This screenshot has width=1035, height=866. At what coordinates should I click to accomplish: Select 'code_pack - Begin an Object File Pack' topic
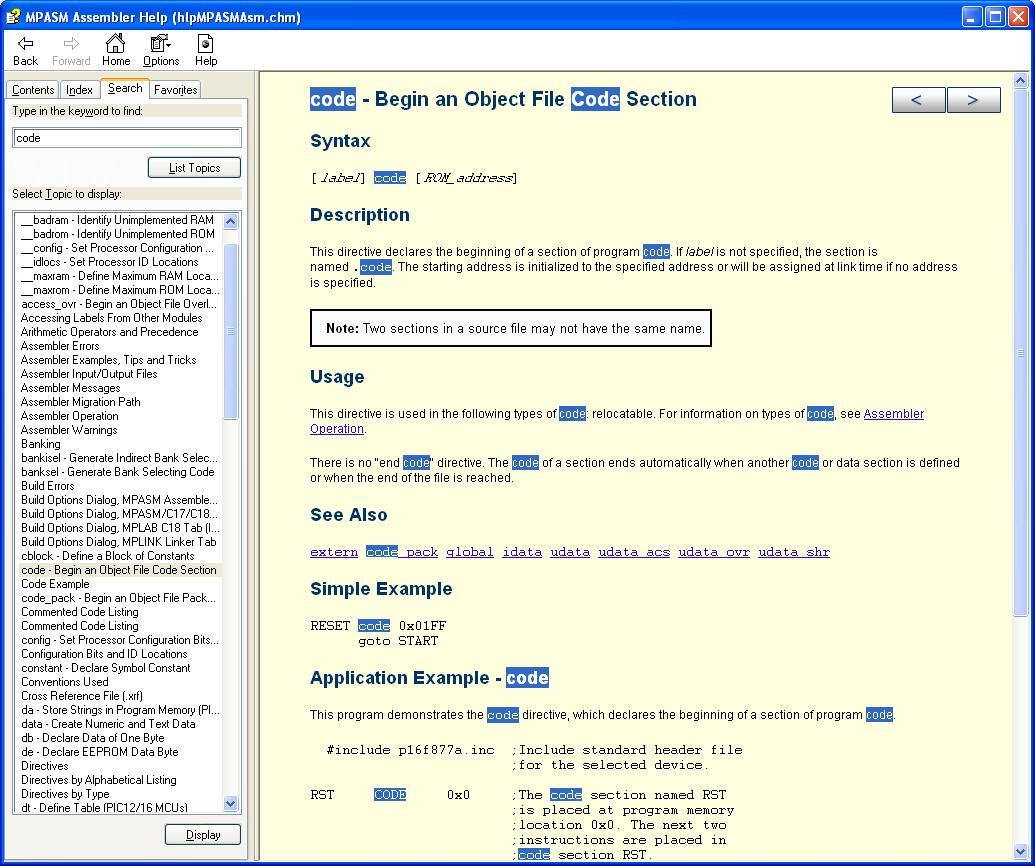pos(118,597)
